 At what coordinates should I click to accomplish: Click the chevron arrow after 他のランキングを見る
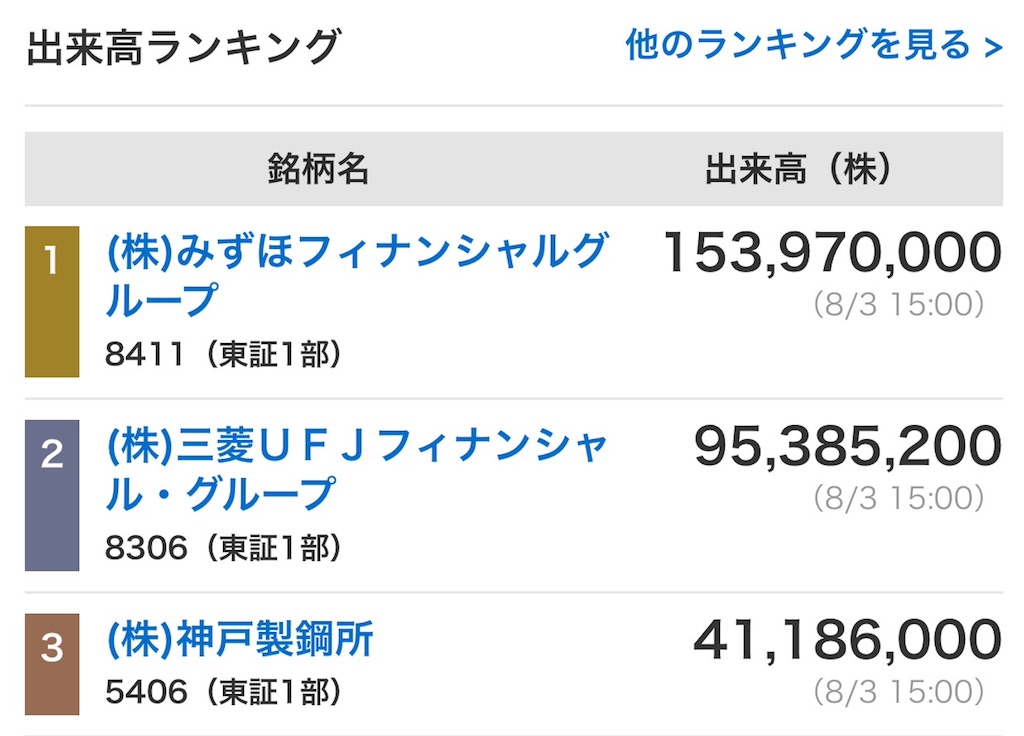[x=993, y=48]
